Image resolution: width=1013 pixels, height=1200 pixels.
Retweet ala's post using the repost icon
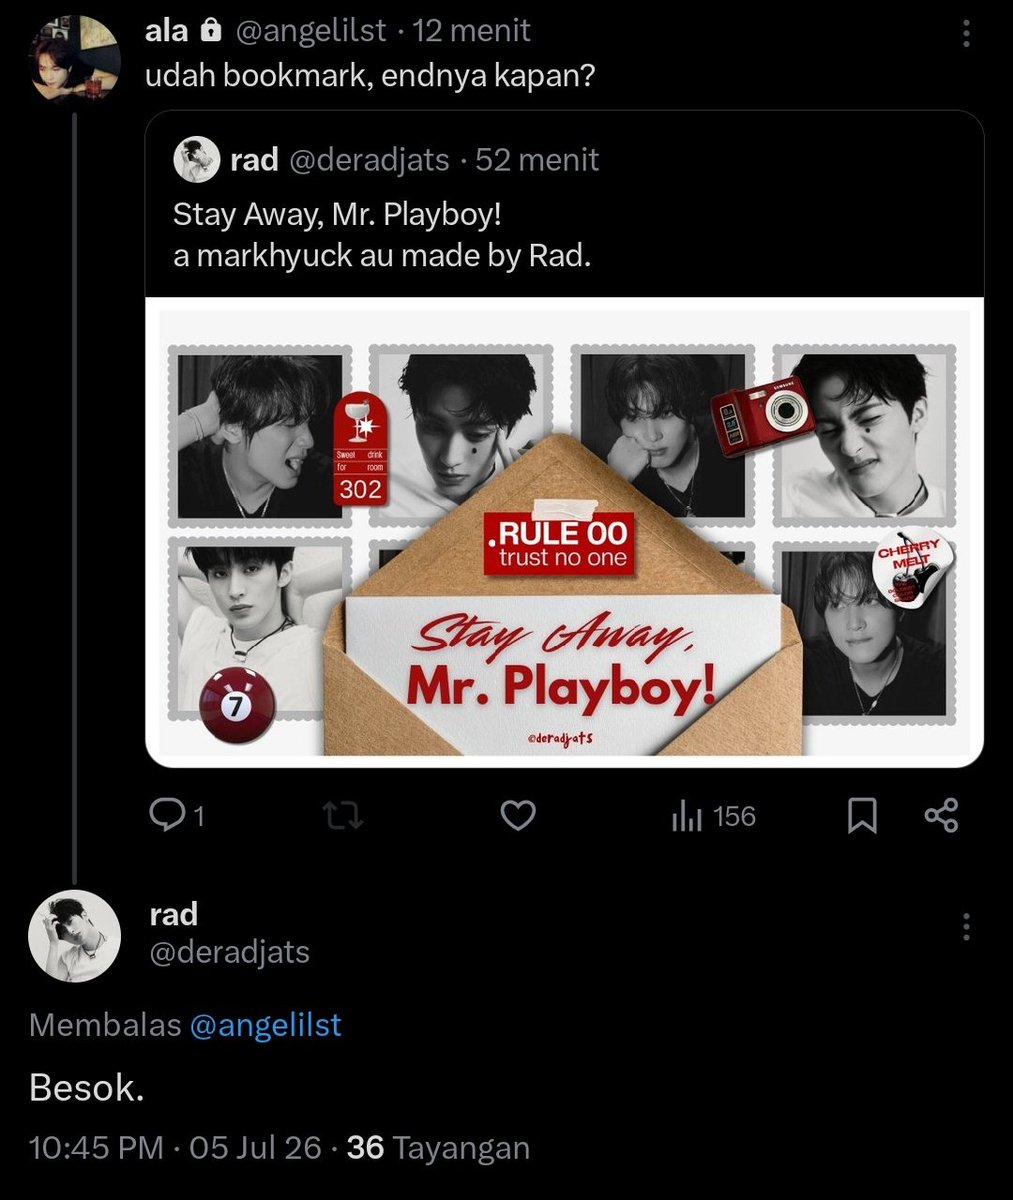tap(344, 817)
